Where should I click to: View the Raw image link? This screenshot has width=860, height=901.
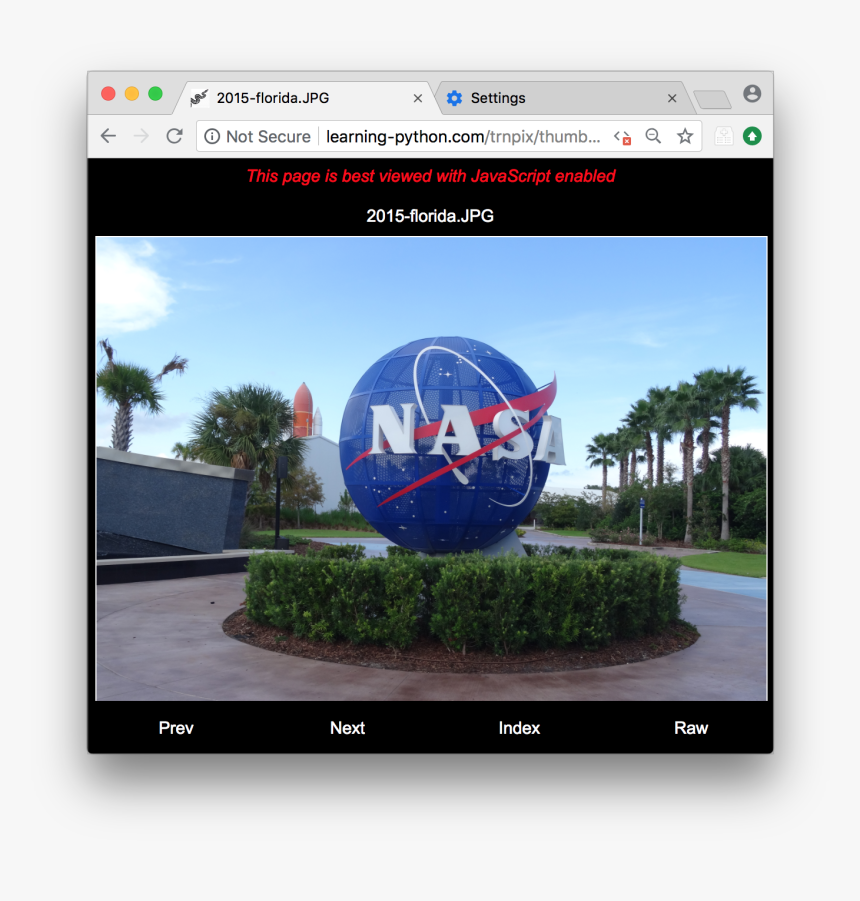[x=691, y=728]
